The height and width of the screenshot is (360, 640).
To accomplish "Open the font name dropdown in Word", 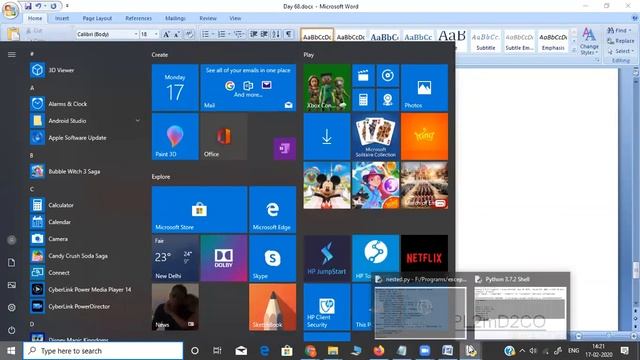I will pyautogui.click(x=136, y=34).
